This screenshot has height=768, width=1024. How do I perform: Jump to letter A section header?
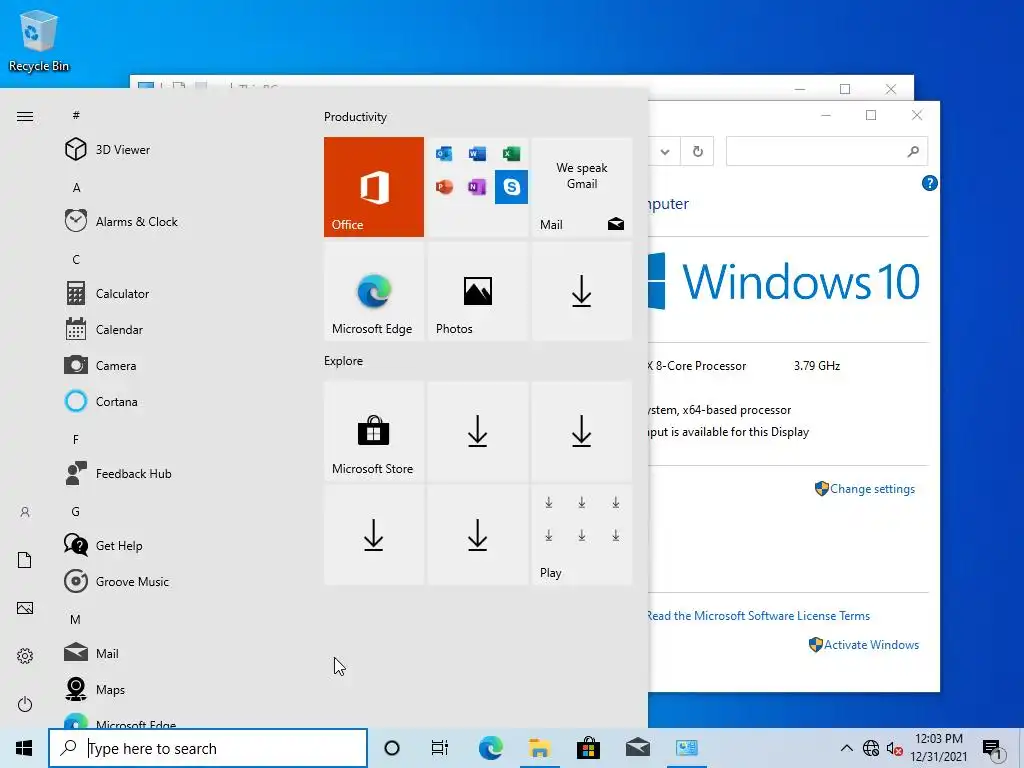coord(76,188)
